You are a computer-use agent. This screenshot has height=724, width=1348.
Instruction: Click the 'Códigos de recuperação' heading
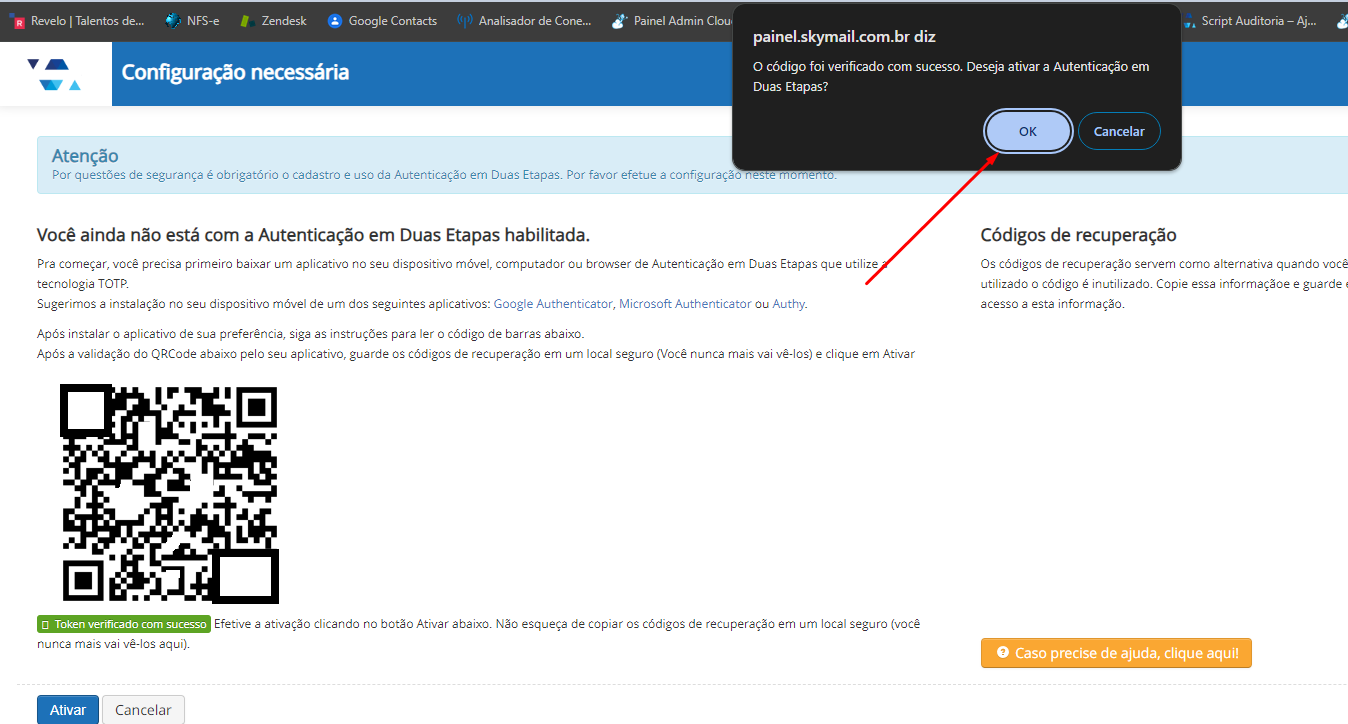(1078, 235)
